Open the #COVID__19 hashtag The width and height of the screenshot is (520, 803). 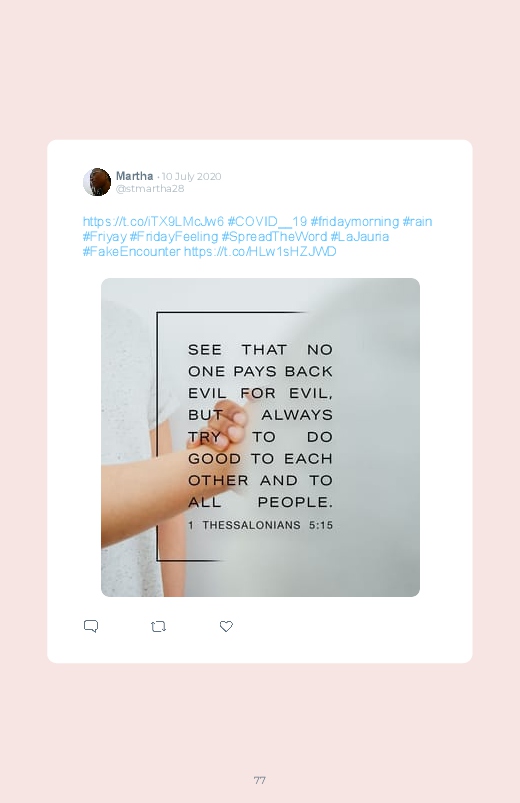coord(267,221)
